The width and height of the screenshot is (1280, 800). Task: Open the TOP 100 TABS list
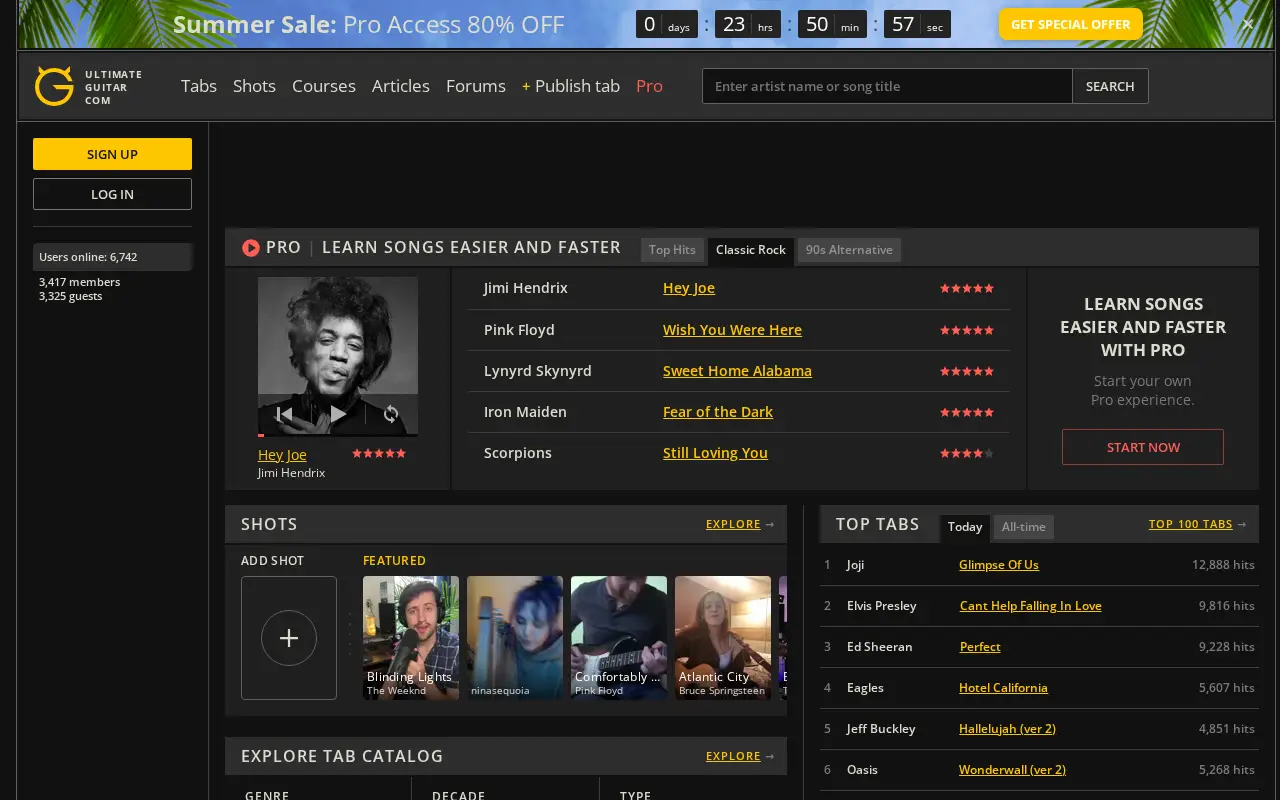pos(1190,524)
